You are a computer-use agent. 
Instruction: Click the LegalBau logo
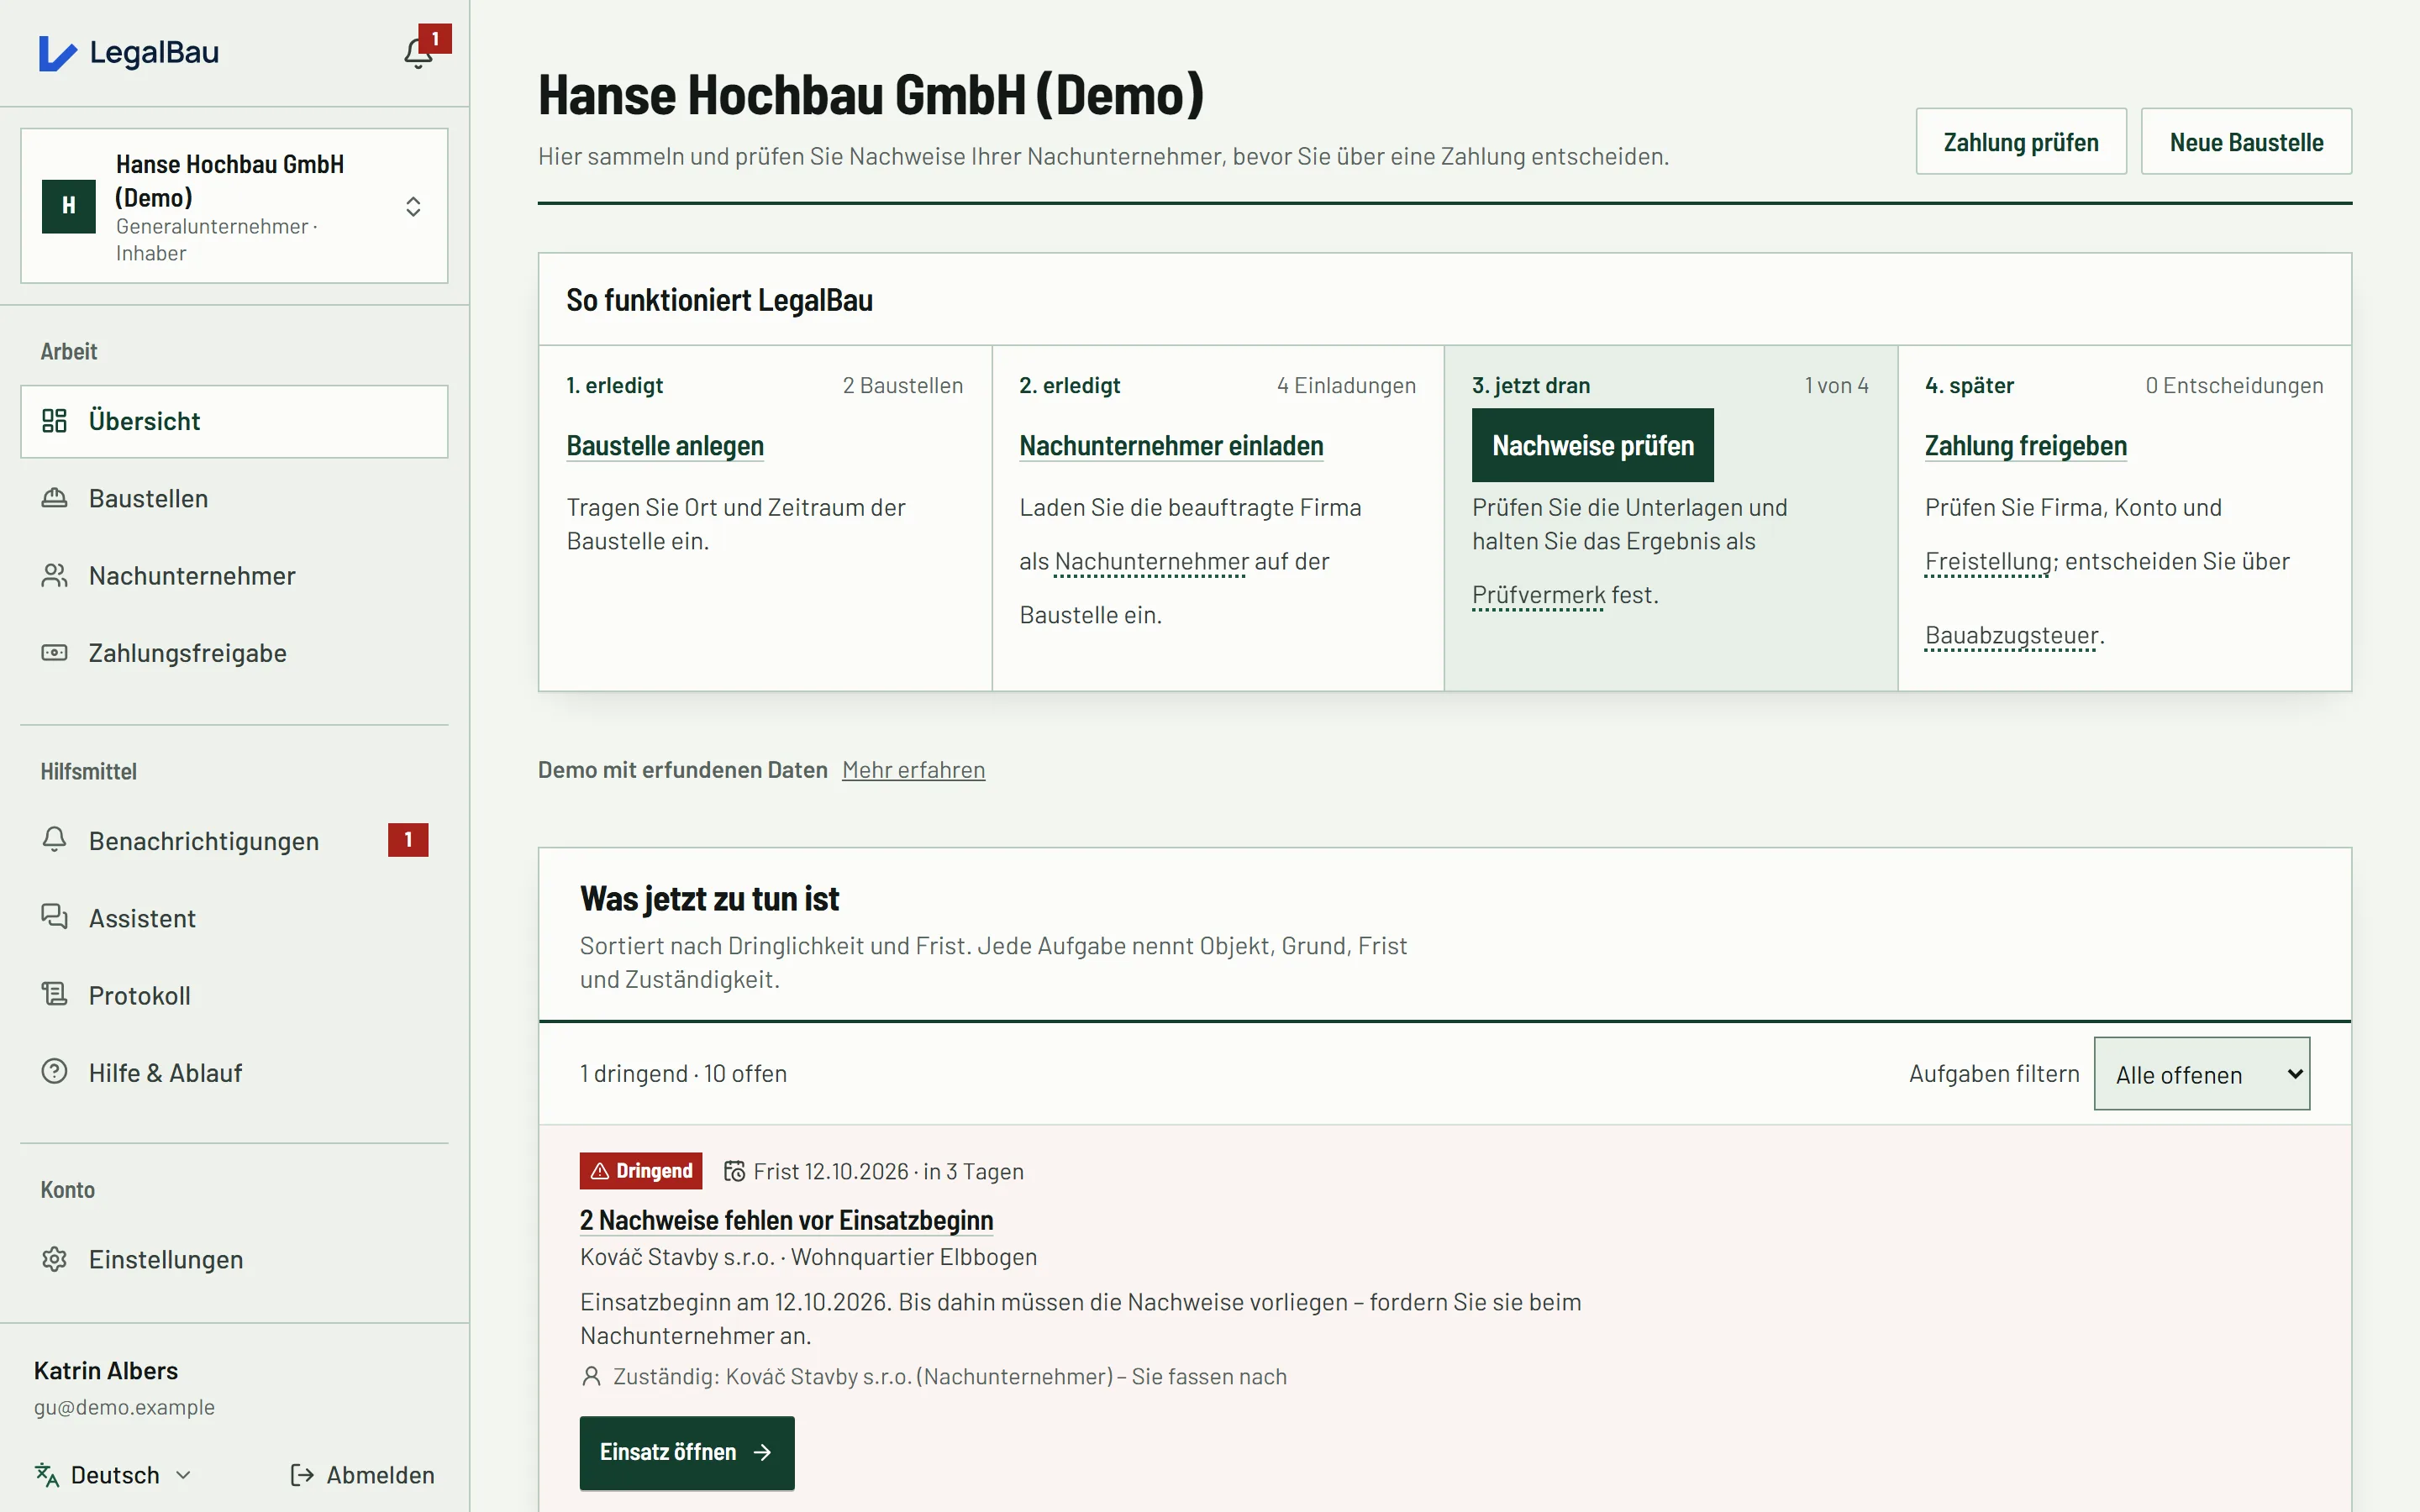(128, 52)
